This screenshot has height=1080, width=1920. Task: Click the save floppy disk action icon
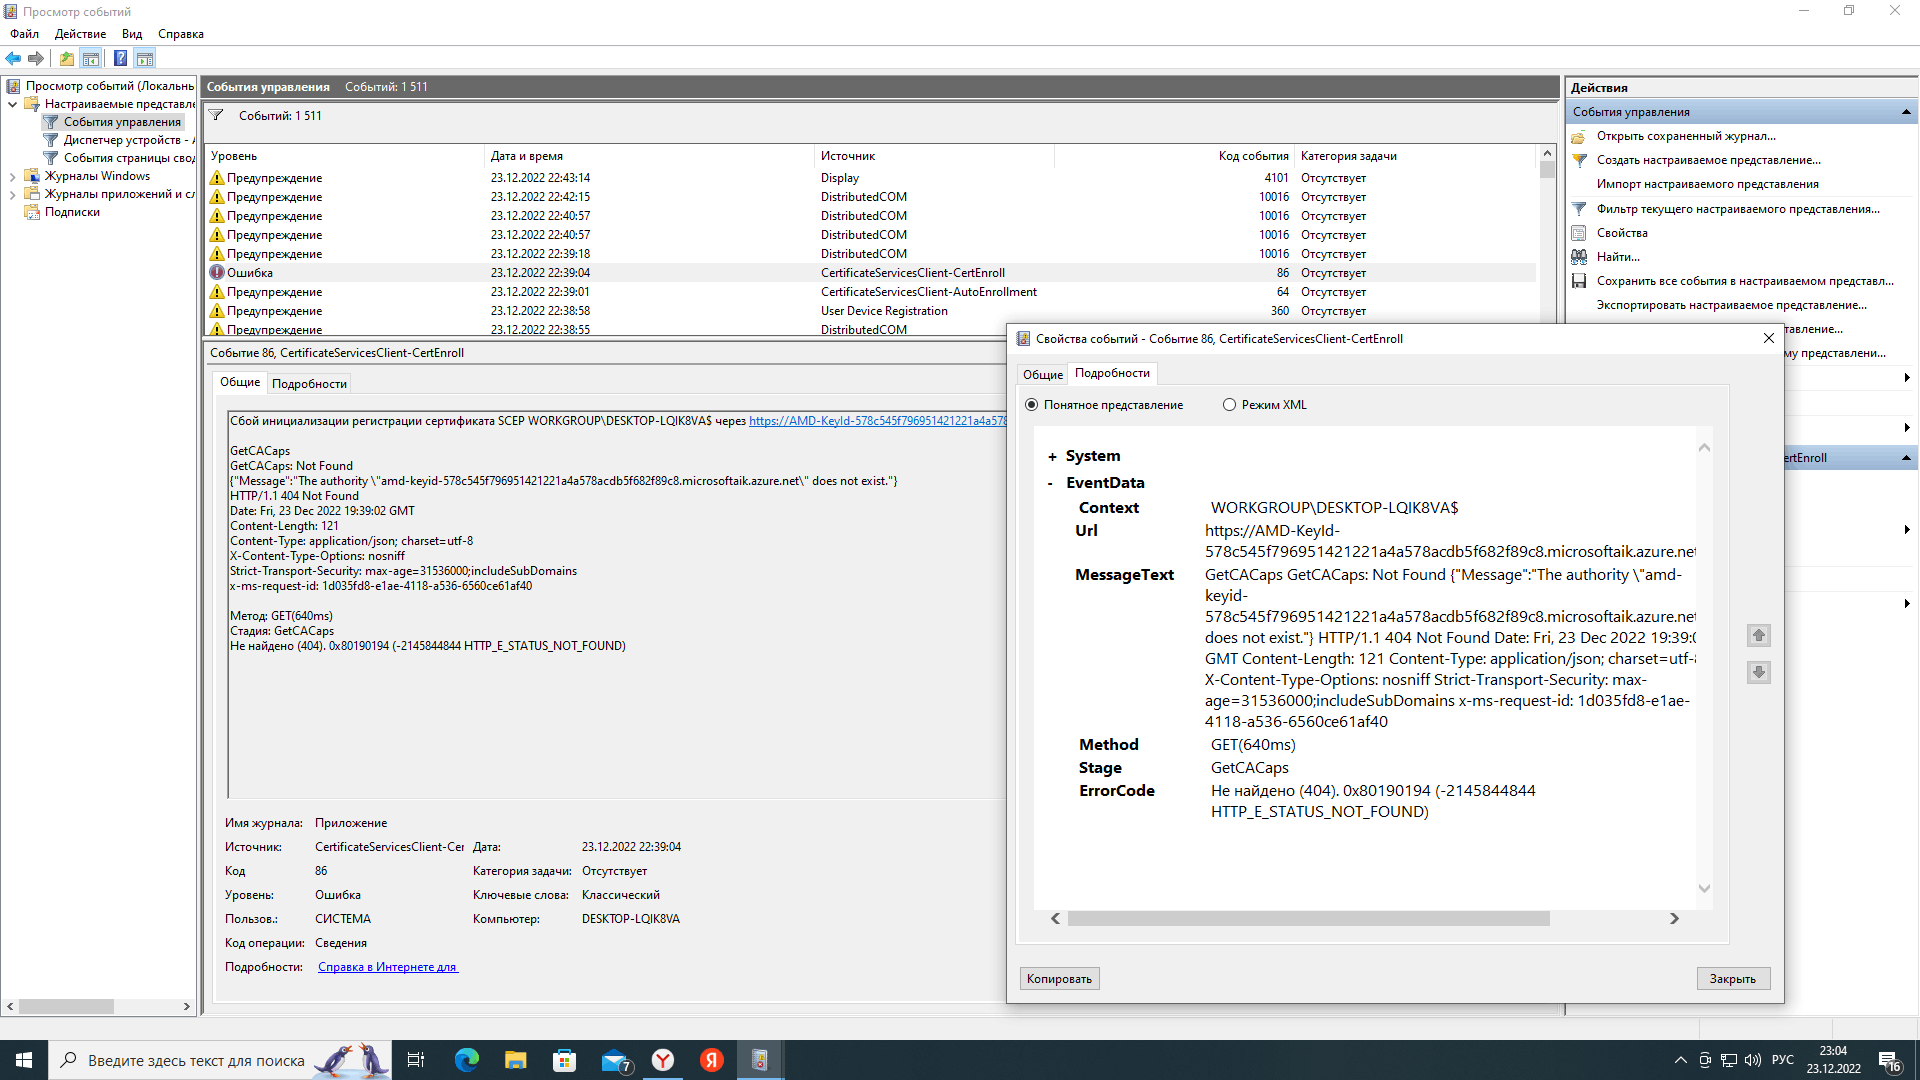(x=1579, y=281)
